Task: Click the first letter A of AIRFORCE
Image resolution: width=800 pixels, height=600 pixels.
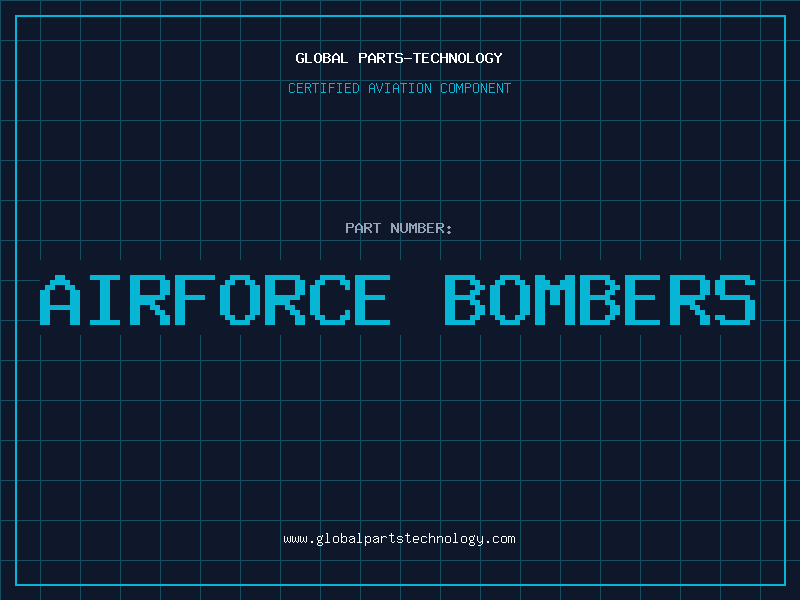Action: point(59,300)
